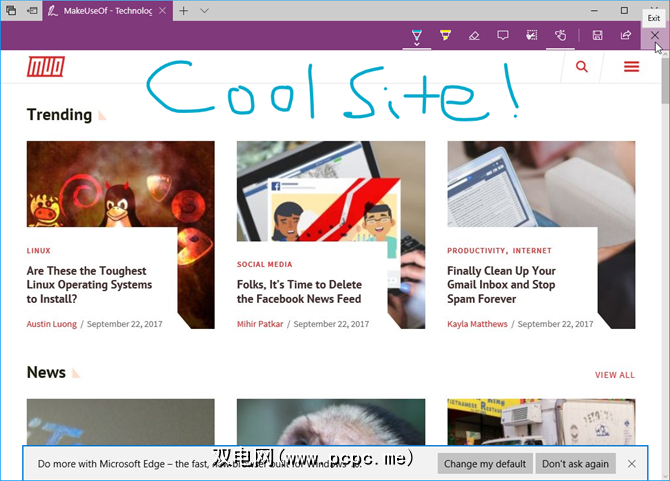Open the VIEW ALL news link
This screenshot has width=670, height=481.
[x=614, y=375]
